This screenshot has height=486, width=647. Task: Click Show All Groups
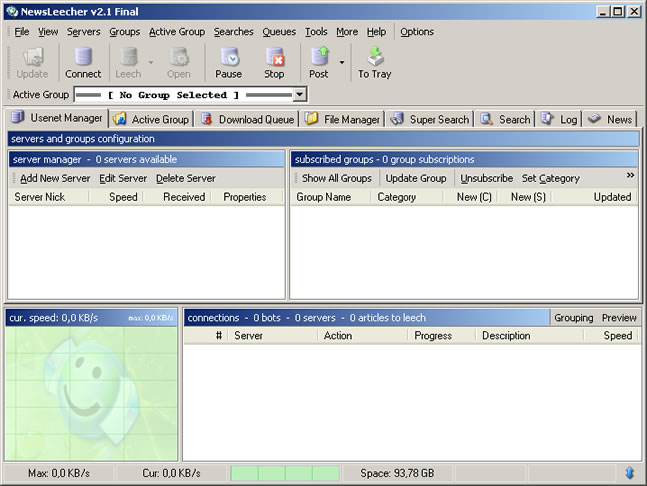coord(337,178)
